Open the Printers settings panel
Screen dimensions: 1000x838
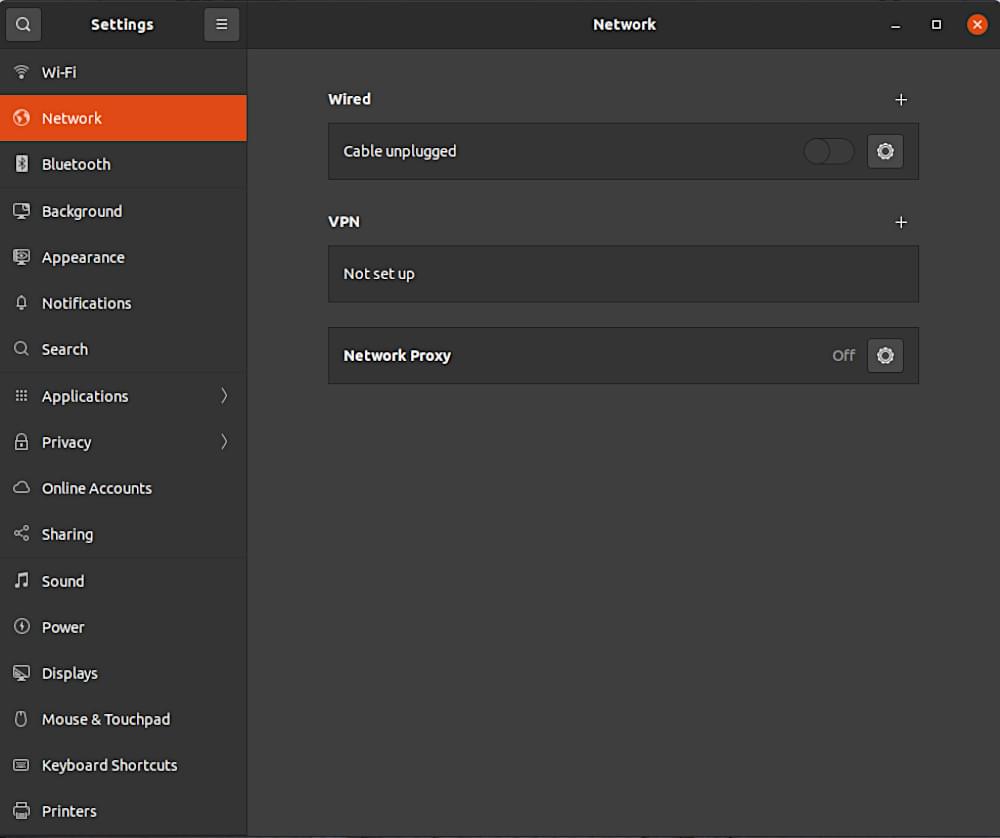pyautogui.click(x=68, y=811)
